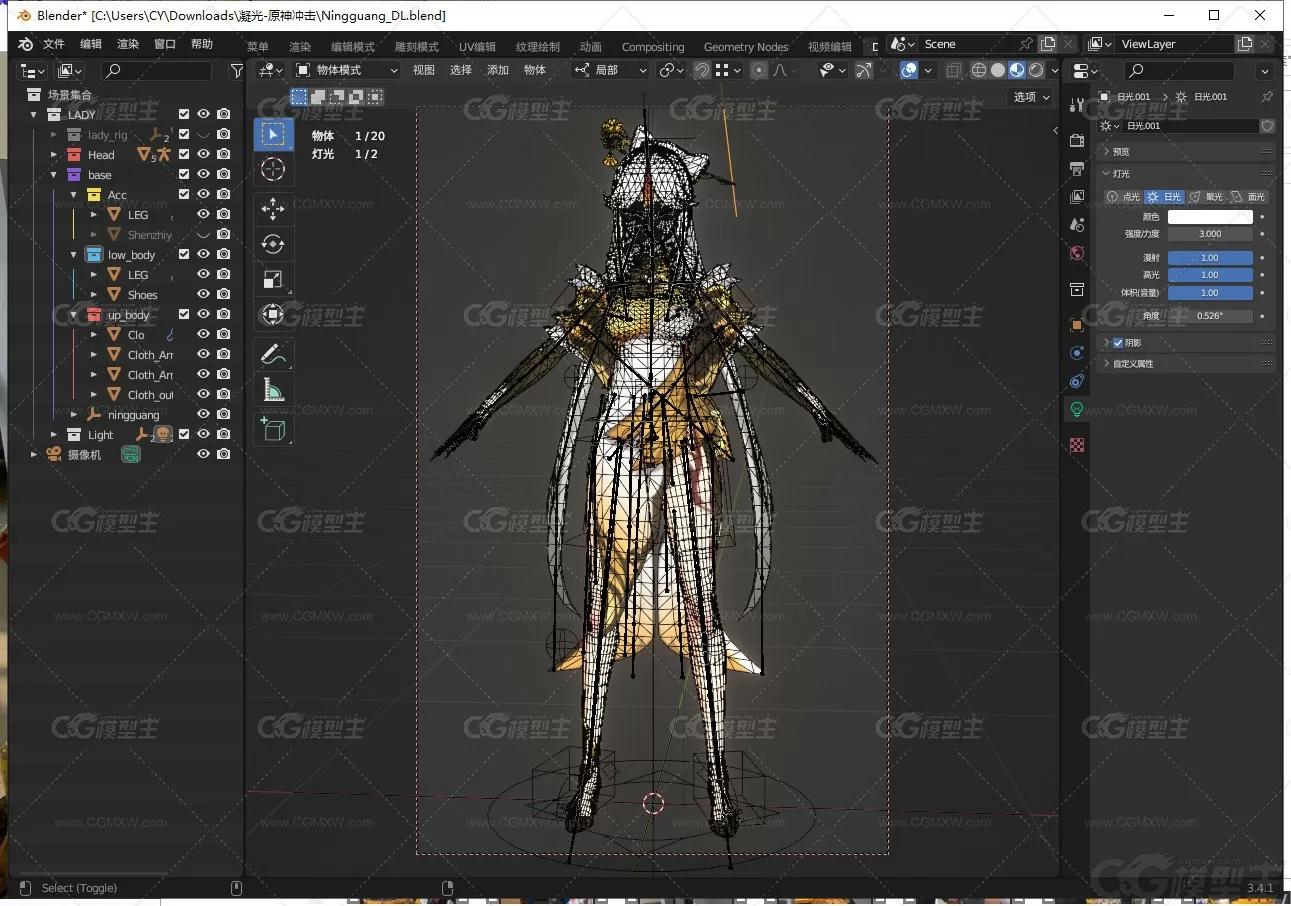Collapse the 灯光 light panel
Image resolution: width=1291 pixels, height=906 pixels.
(1185, 174)
